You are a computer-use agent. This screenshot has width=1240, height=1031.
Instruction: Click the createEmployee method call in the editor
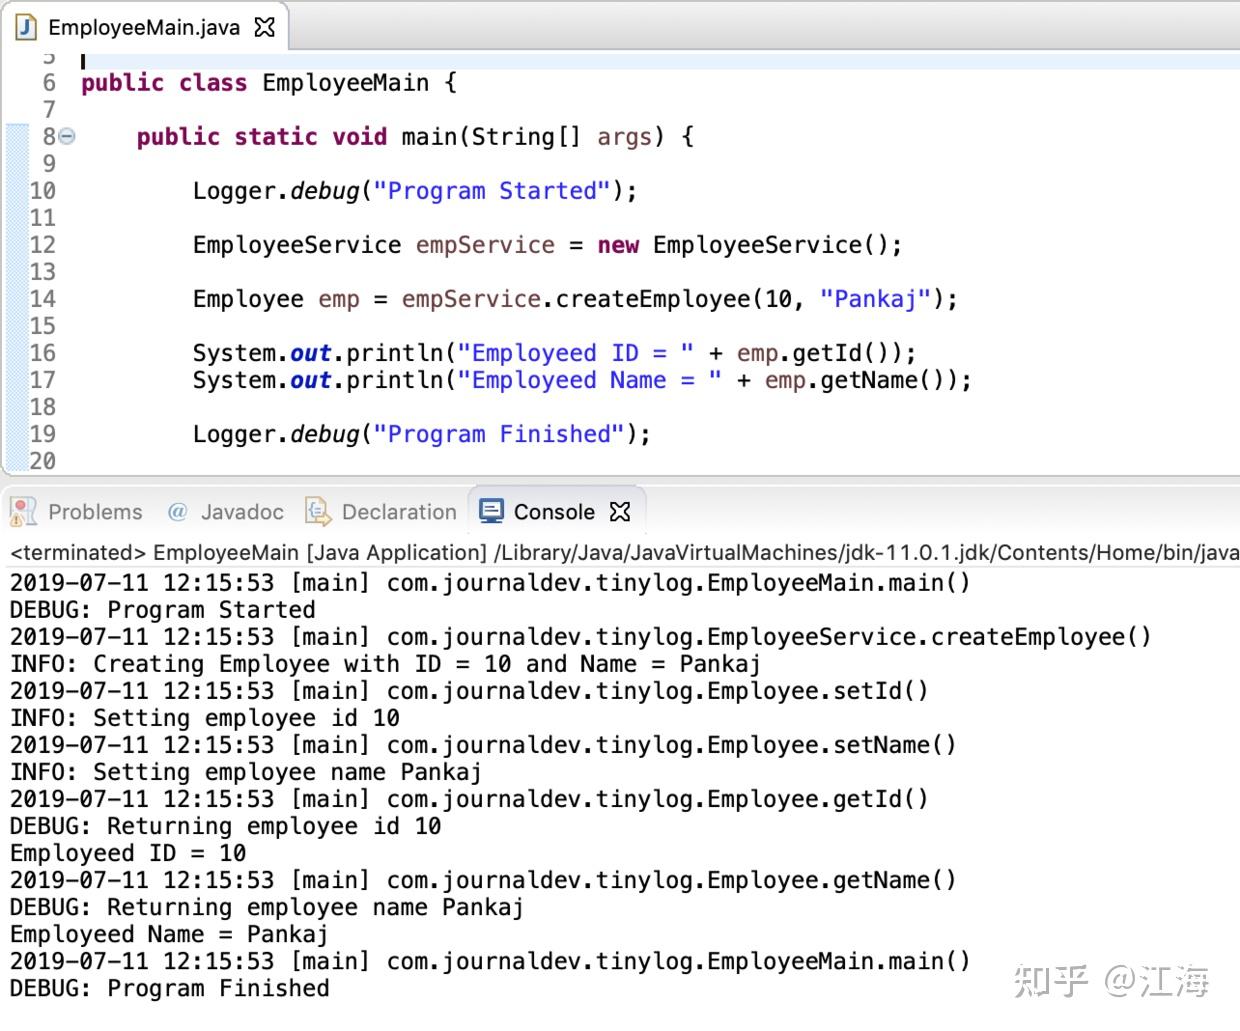click(x=652, y=299)
